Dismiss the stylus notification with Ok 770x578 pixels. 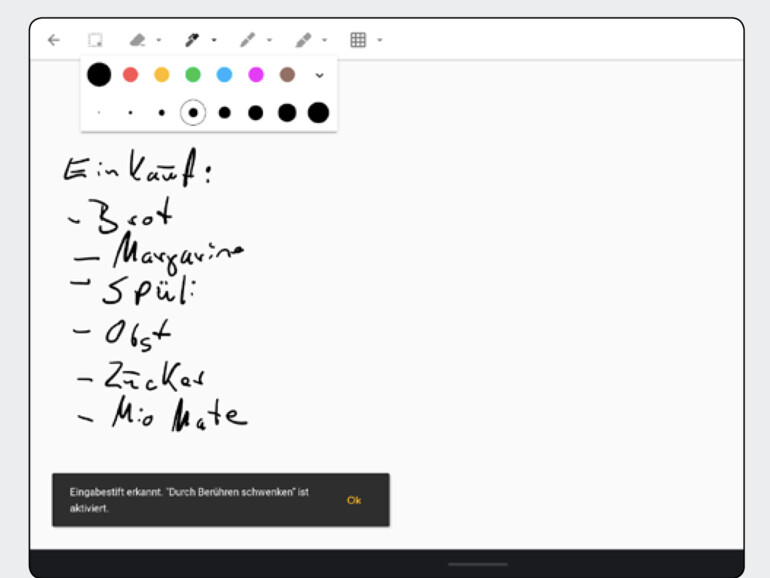tap(354, 500)
